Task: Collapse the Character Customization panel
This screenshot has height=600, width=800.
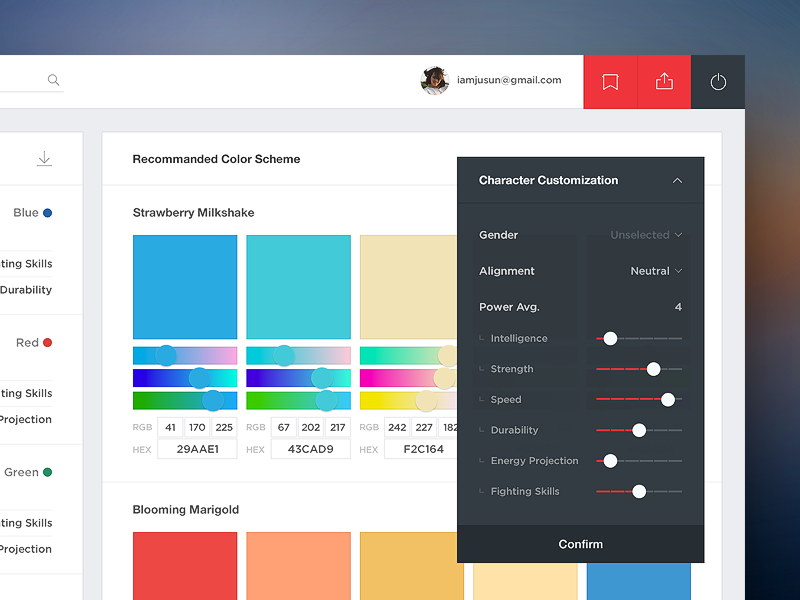Action: tap(676, 180)
